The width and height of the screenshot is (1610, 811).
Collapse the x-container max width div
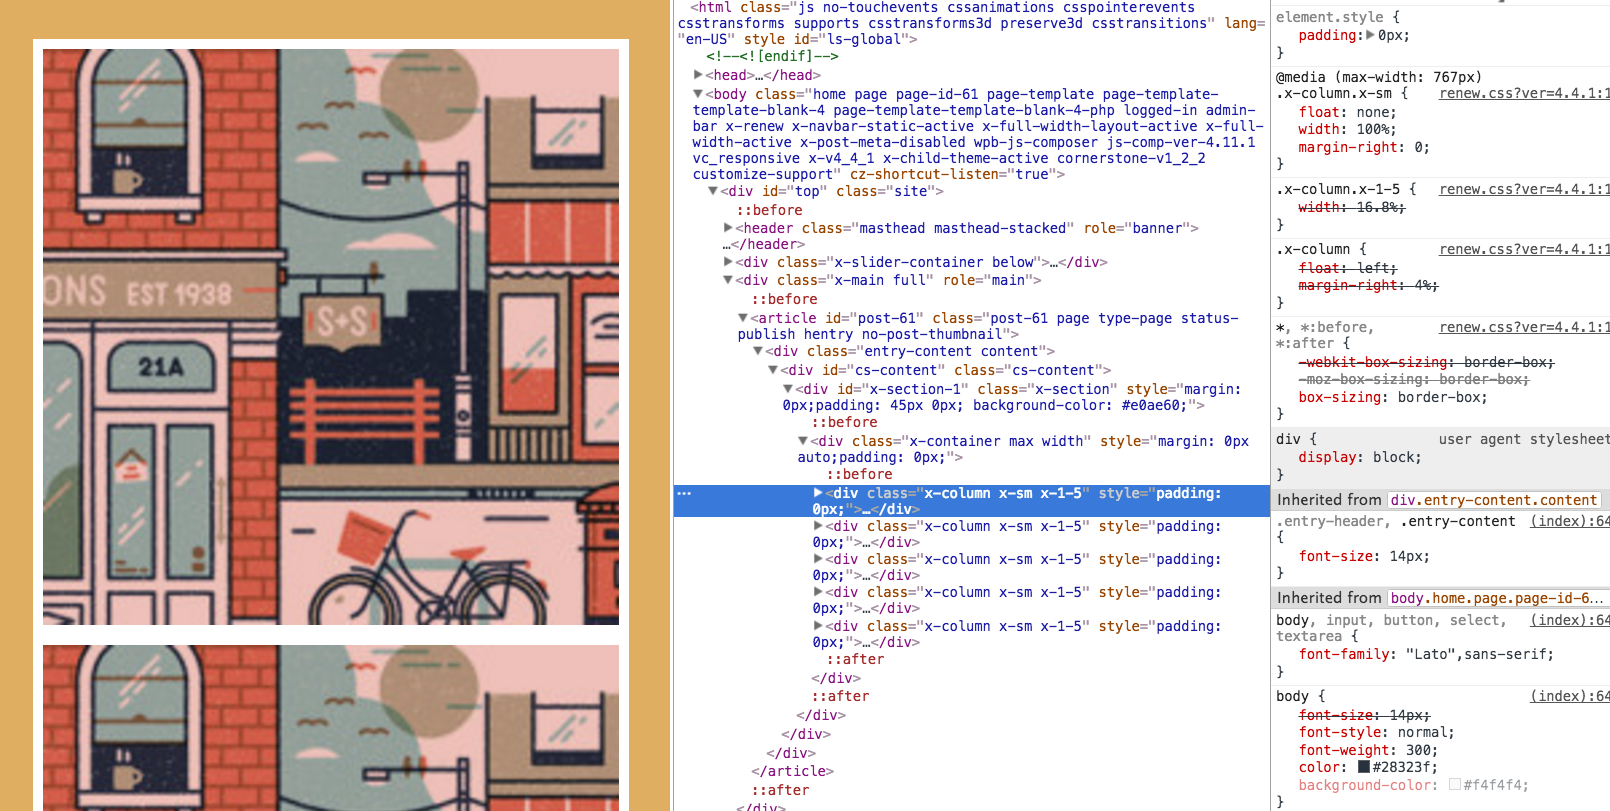coord(803,441)
